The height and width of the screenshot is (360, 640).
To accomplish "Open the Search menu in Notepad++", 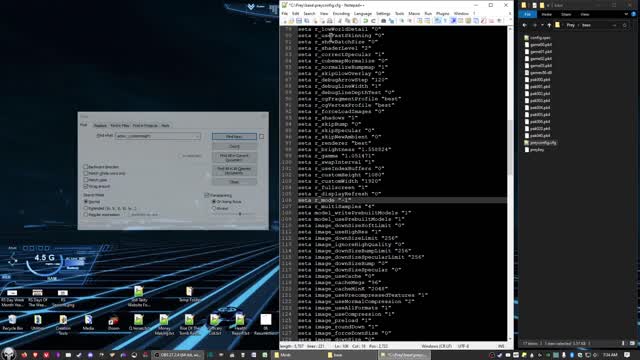I will coord(309,14).
